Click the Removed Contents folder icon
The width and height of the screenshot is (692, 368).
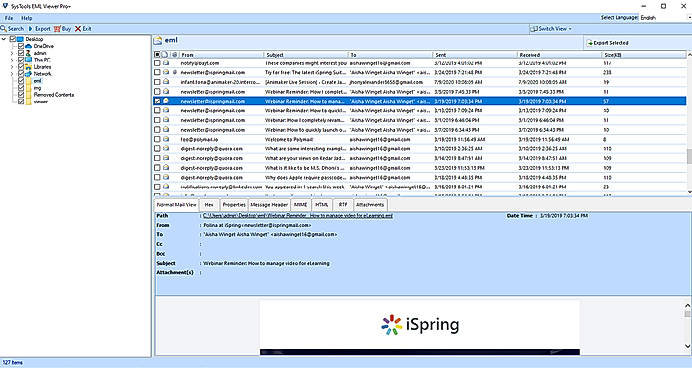tap(28, 94)
